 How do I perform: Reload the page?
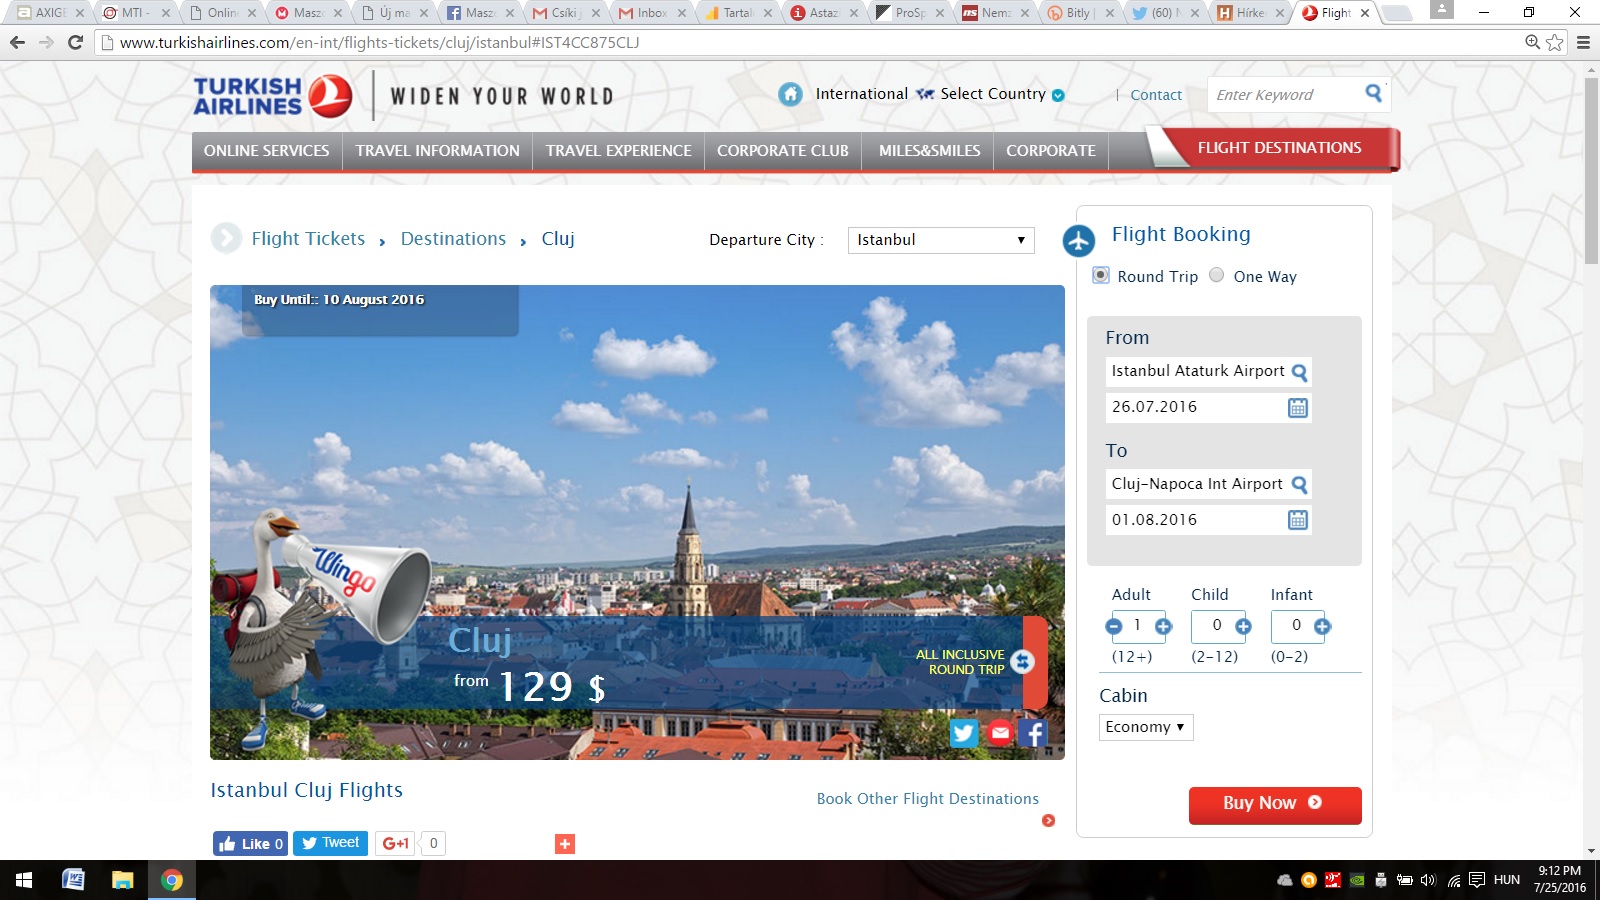pos(75,42)
